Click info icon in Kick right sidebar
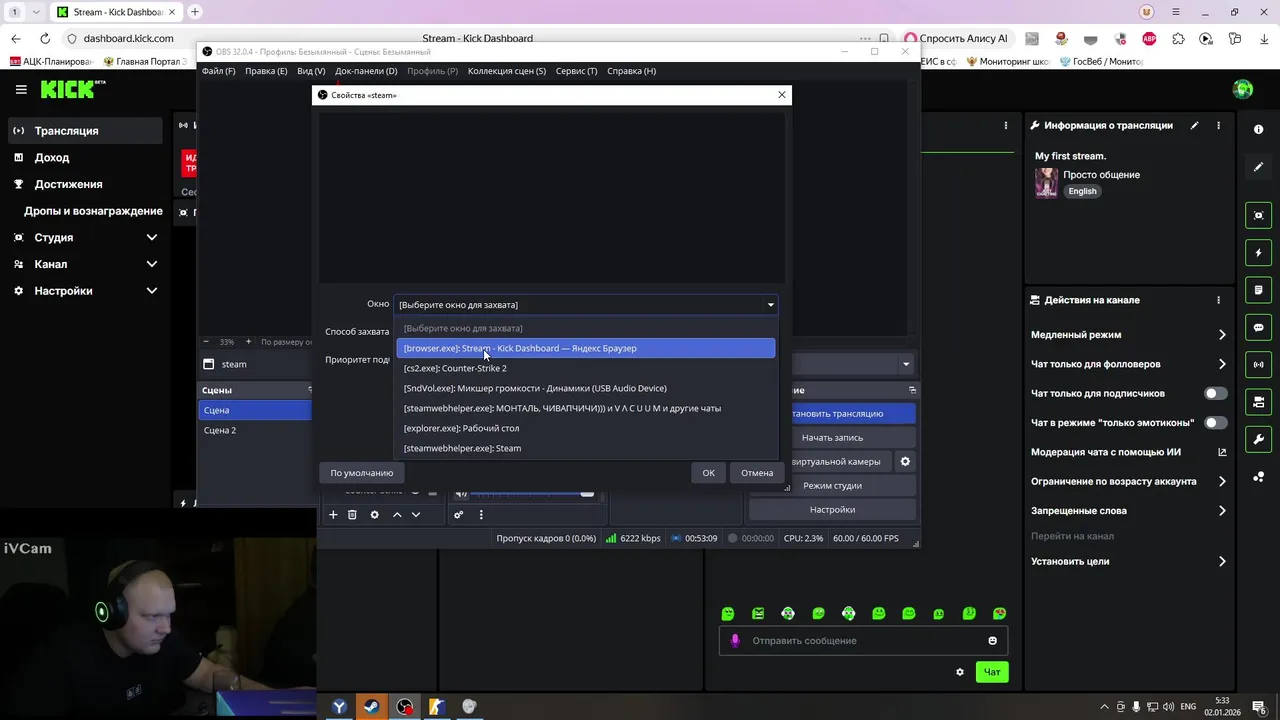This screenshot has width=1280, height=720. 1258,130
